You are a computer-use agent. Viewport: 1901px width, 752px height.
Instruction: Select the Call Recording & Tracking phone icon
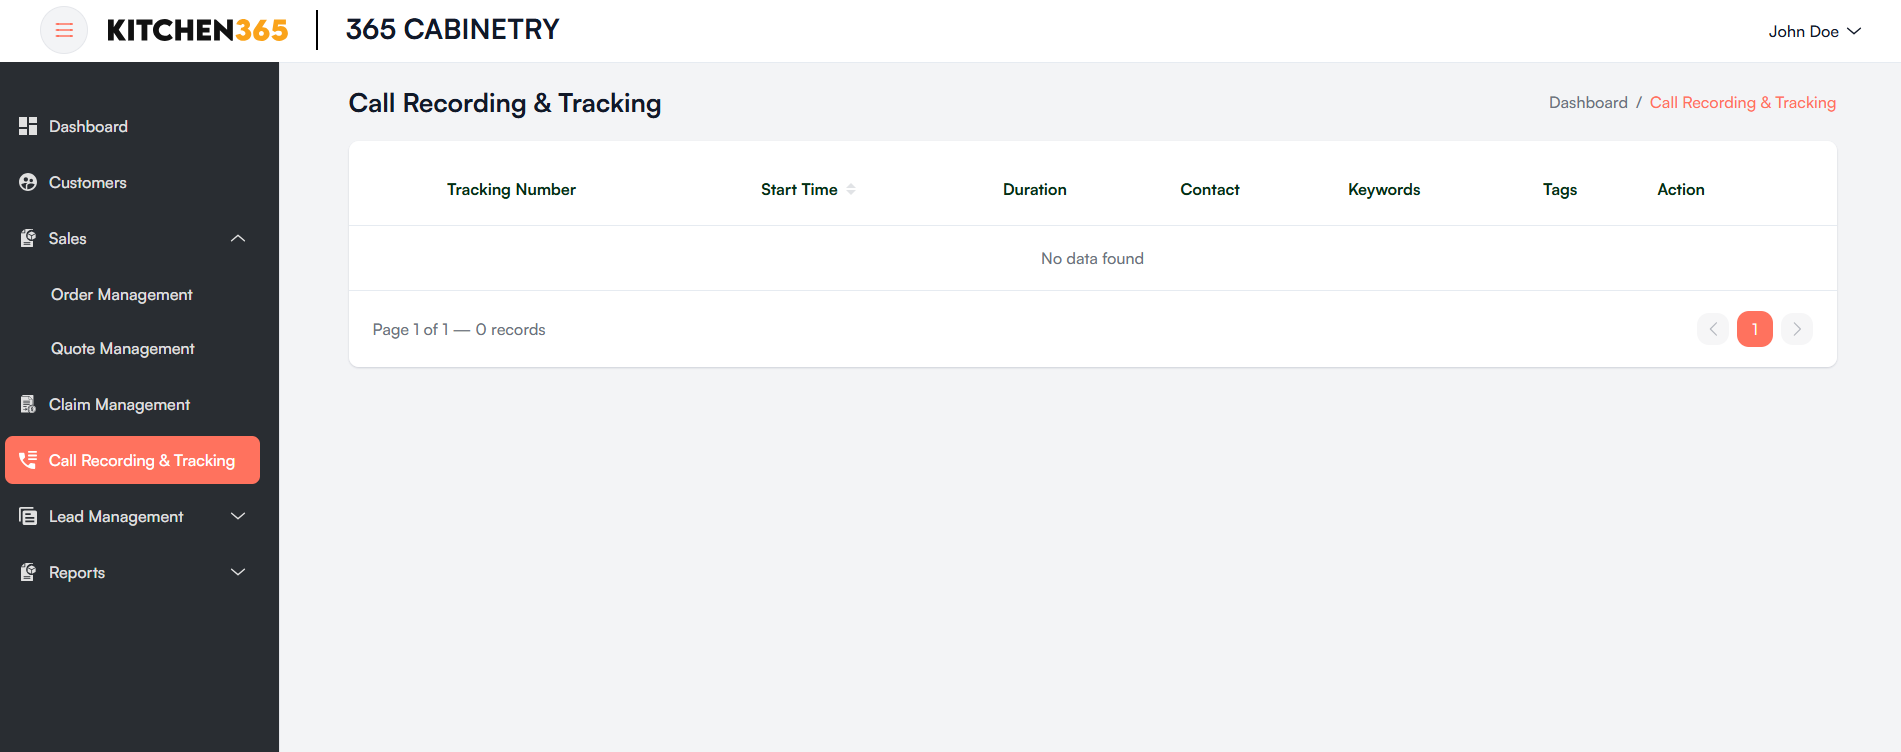tap(27, 460)
